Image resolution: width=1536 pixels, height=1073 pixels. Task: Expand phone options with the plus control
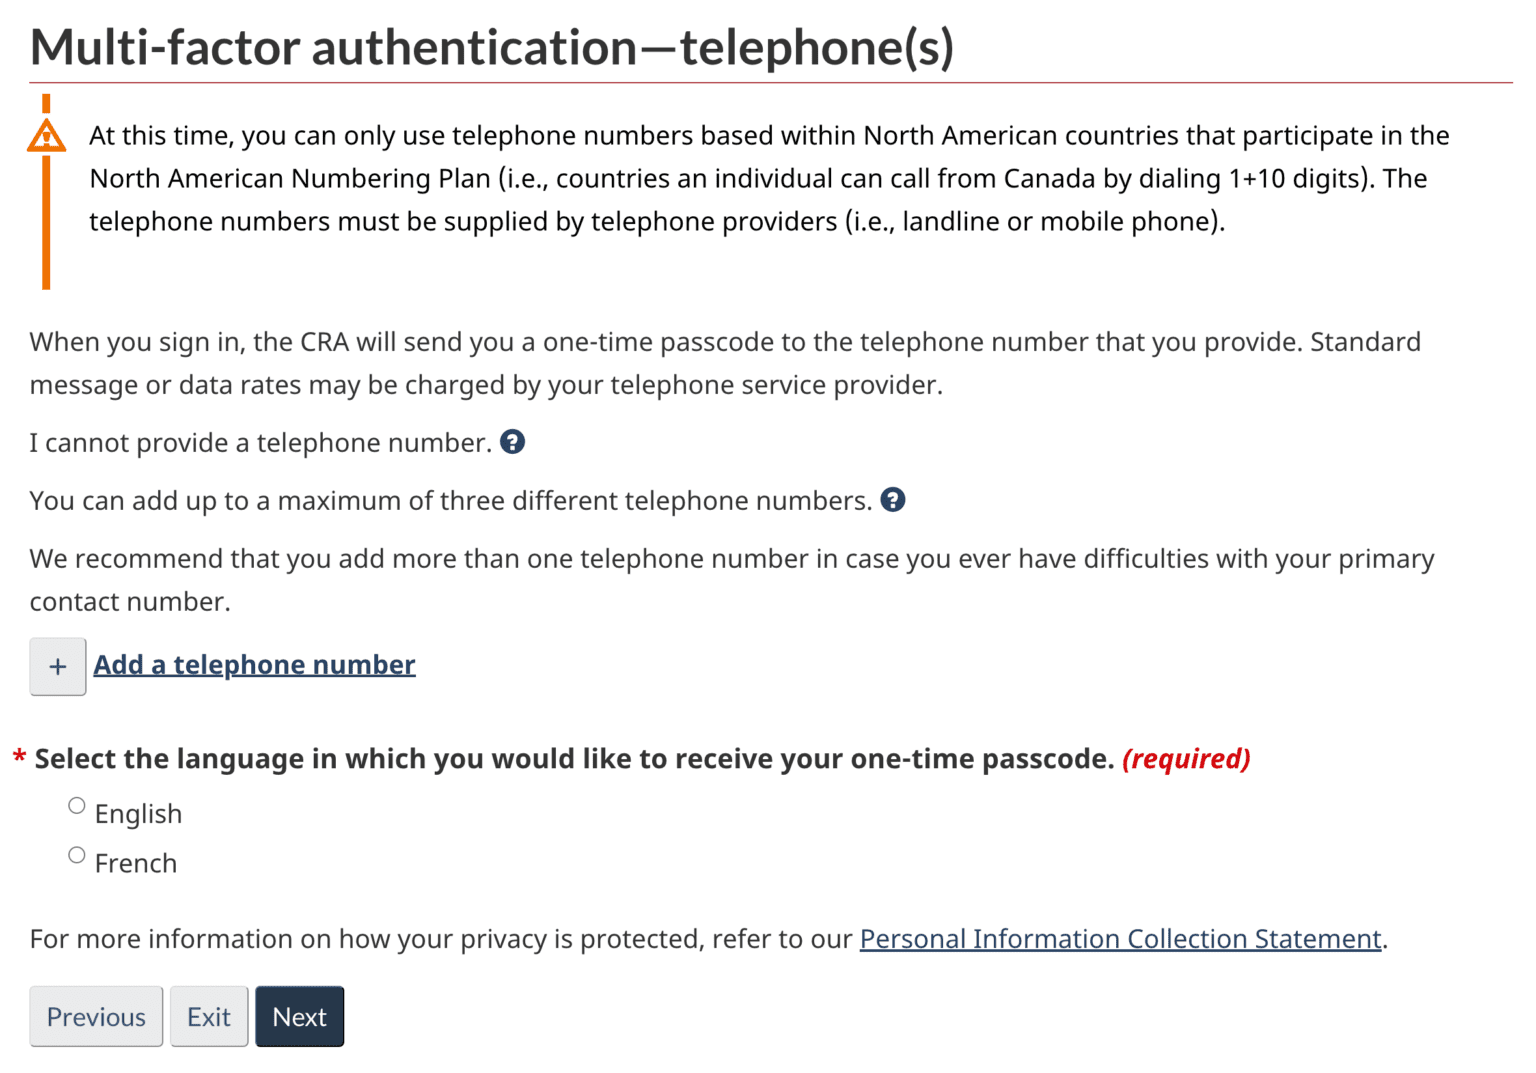pos(57,665)
